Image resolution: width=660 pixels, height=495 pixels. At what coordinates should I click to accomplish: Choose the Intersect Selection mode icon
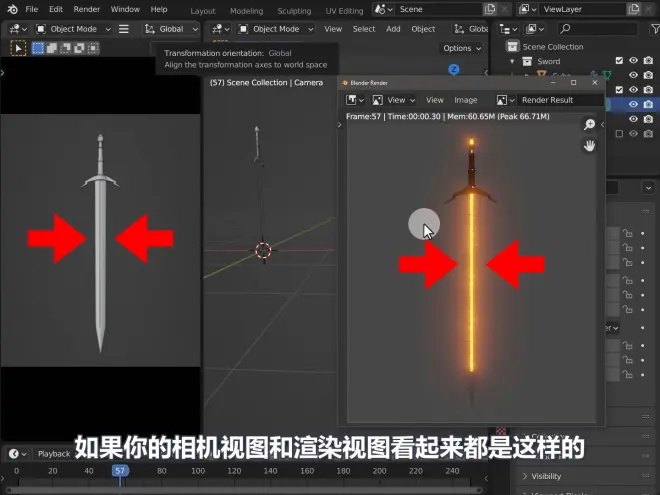93,48
